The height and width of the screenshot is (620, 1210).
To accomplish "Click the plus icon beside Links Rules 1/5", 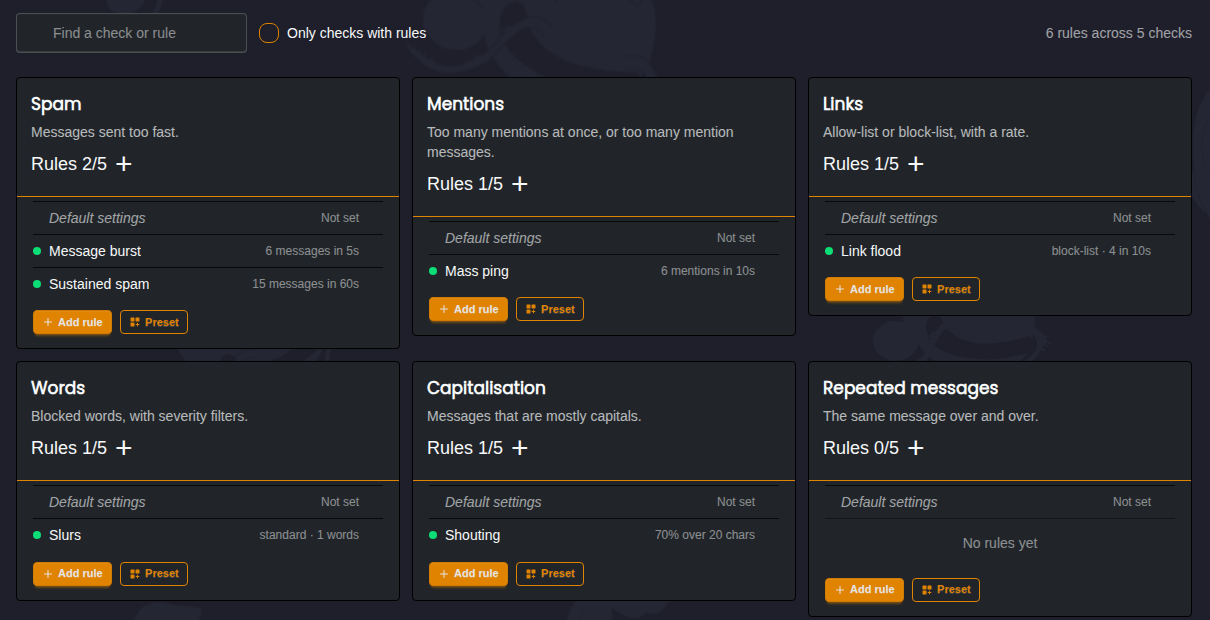I will (916, 164).
